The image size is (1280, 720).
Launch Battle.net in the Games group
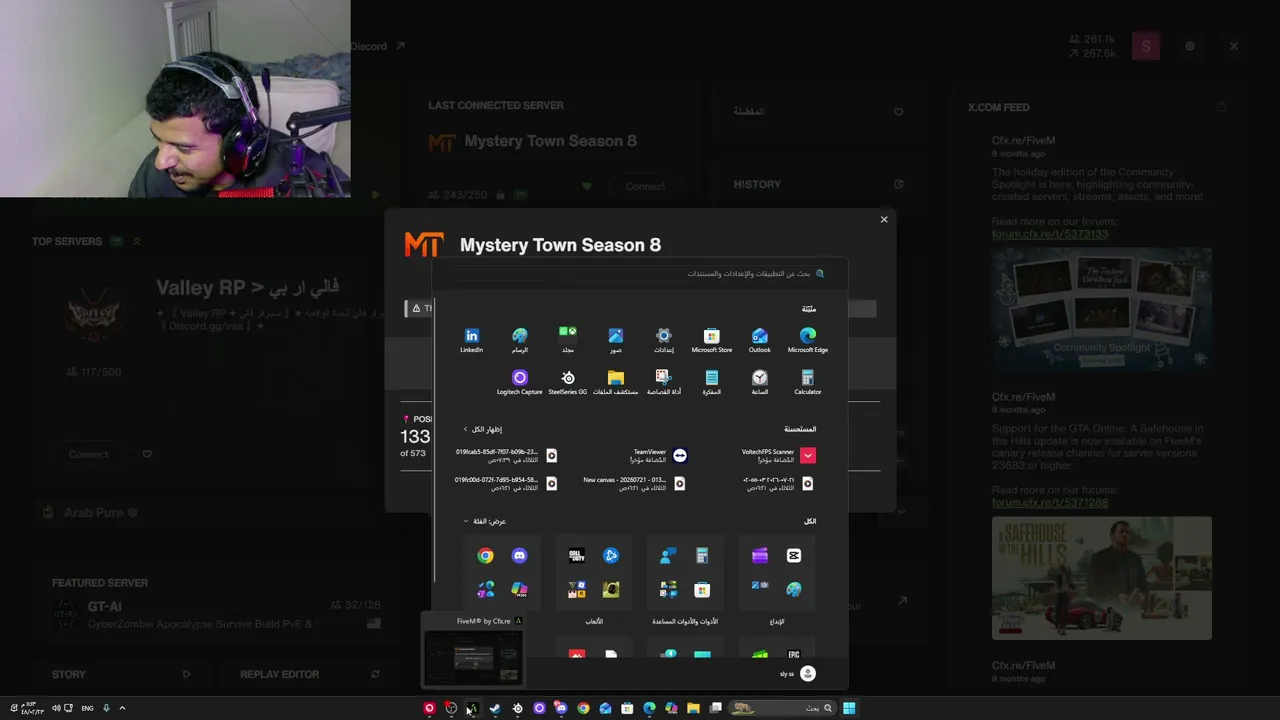pyautogui.click(x=611, y=556)
